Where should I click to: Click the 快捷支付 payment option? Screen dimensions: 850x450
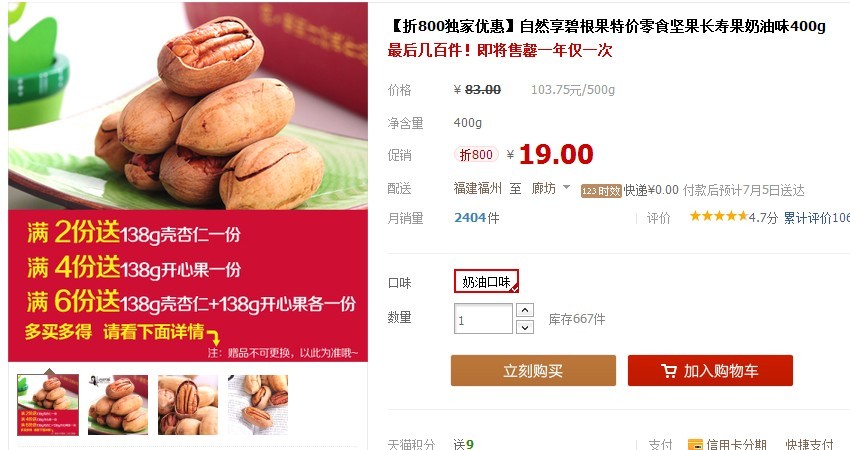tap(809, 445)
